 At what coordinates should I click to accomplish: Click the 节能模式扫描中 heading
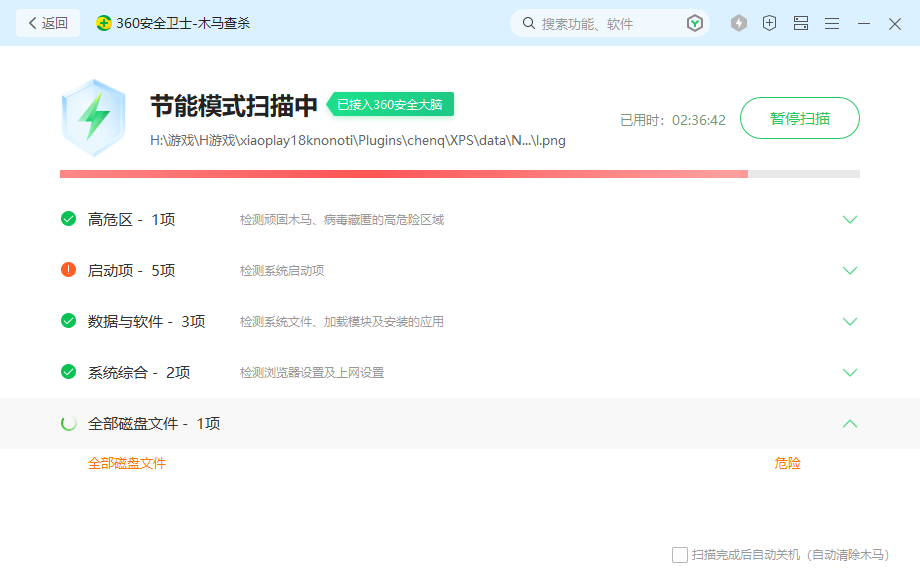(x=234, y=106)
